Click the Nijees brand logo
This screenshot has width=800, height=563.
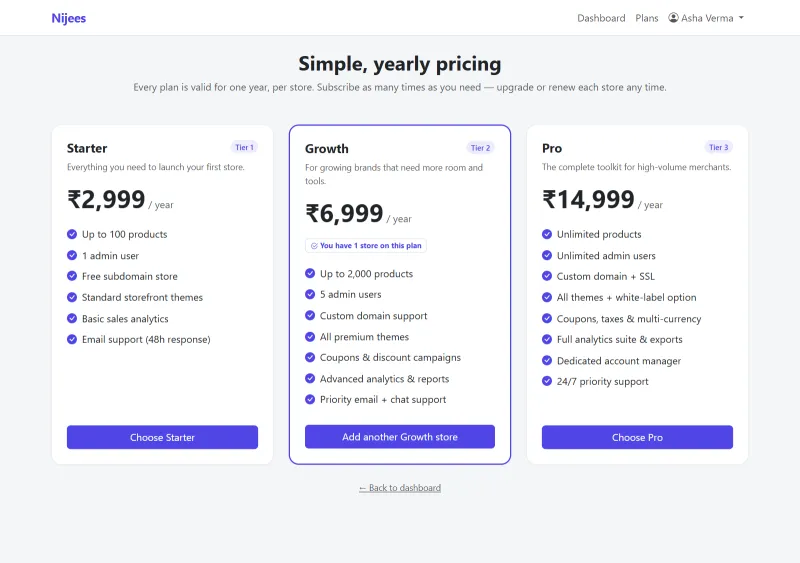(x=68, y=18)
